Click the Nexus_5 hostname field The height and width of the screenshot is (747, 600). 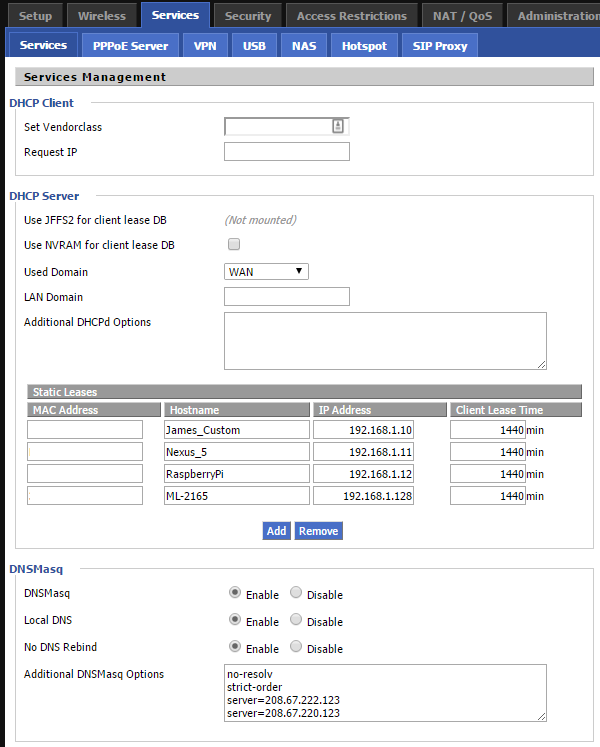[x=237, y=451]
